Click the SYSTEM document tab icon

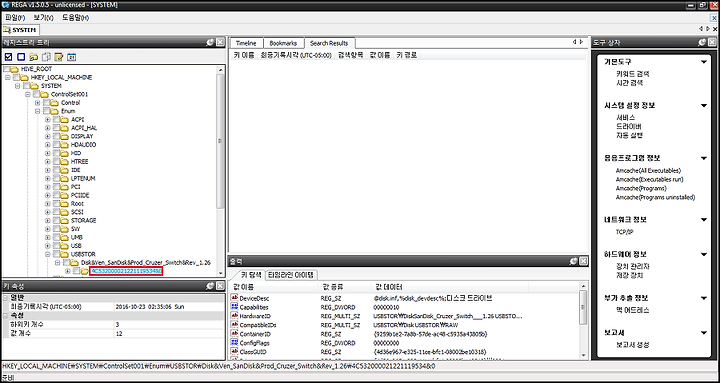(7, 30)
